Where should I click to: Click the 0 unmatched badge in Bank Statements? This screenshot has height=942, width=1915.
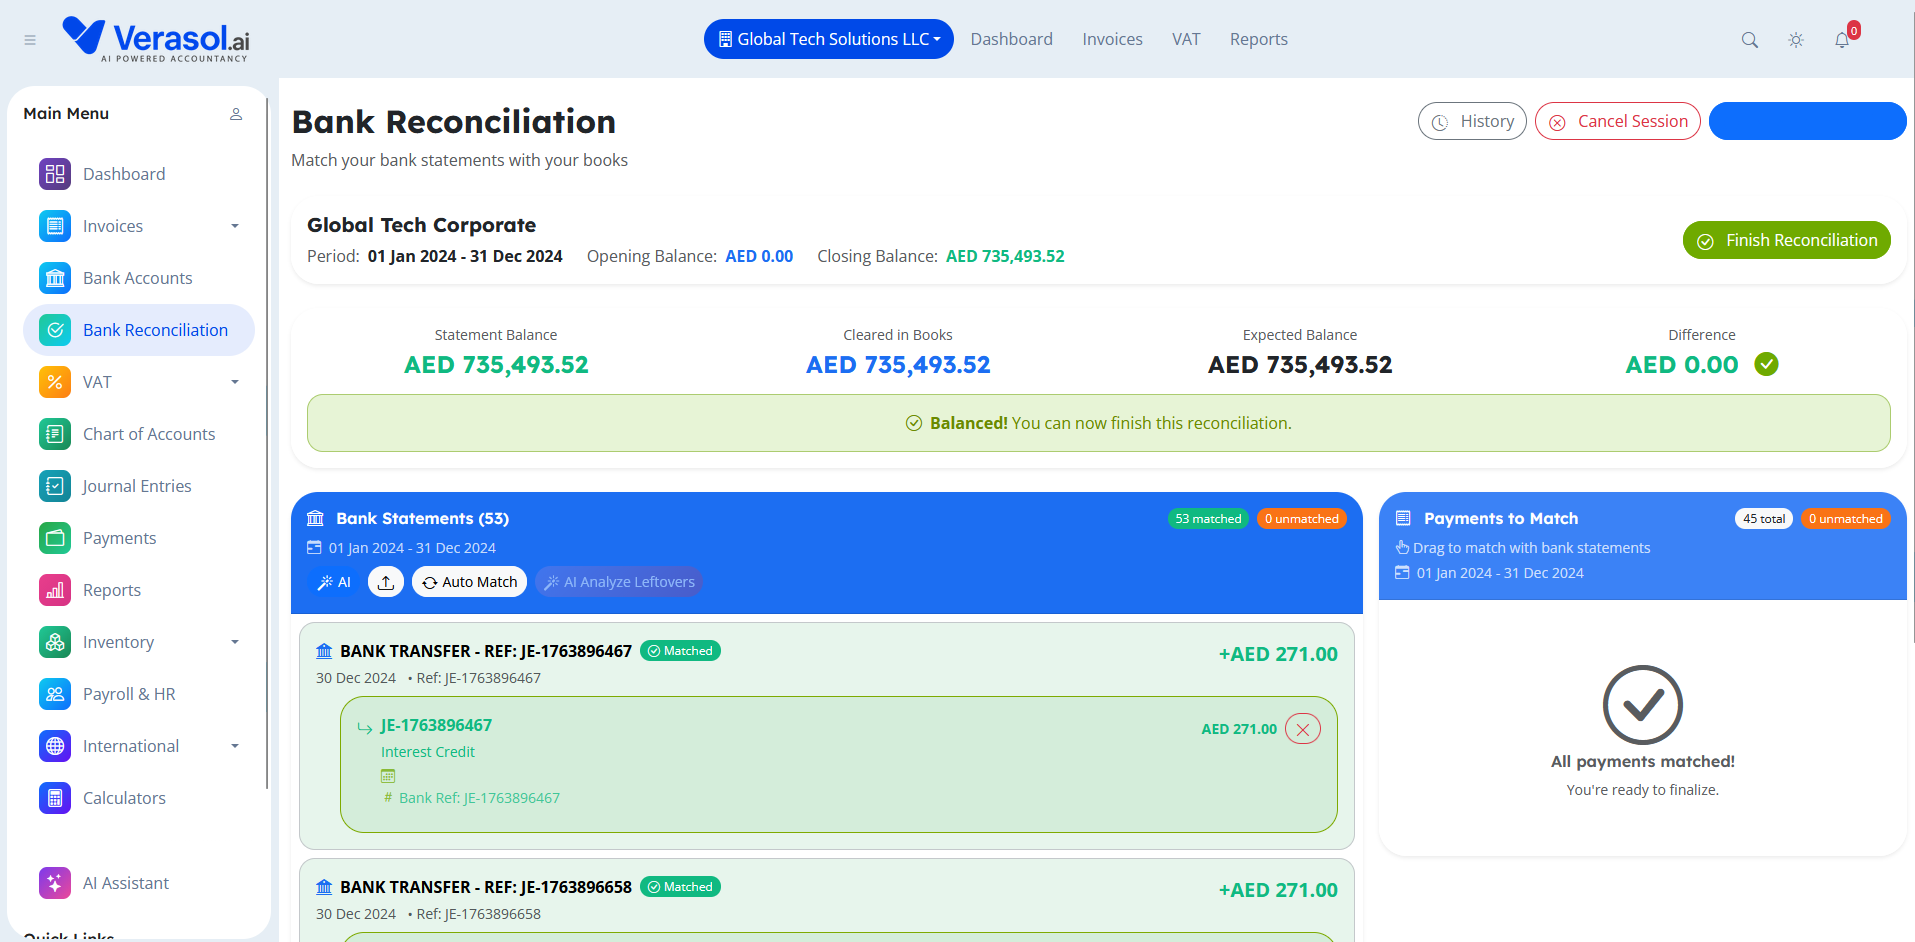tap(1301, 518)
